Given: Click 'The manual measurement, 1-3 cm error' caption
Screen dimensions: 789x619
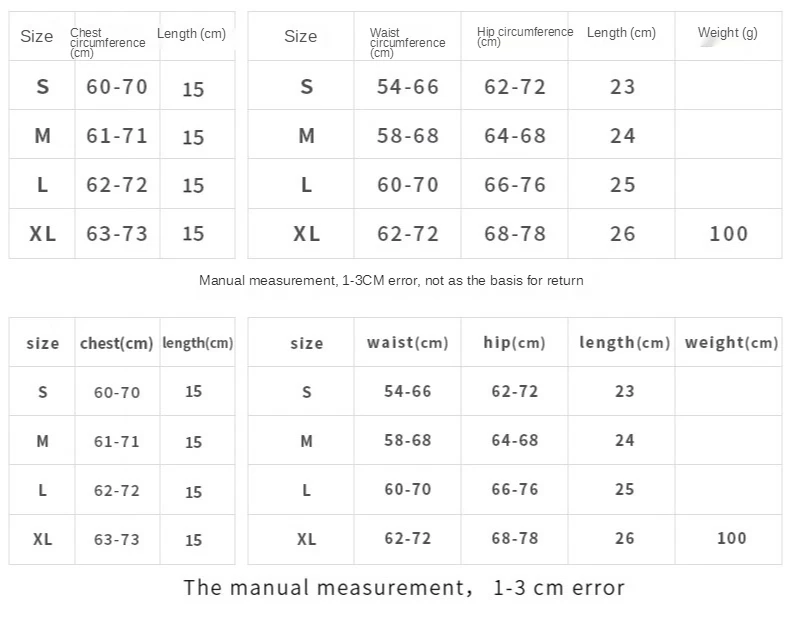Looking at the screenshot, I should (404, 588).
